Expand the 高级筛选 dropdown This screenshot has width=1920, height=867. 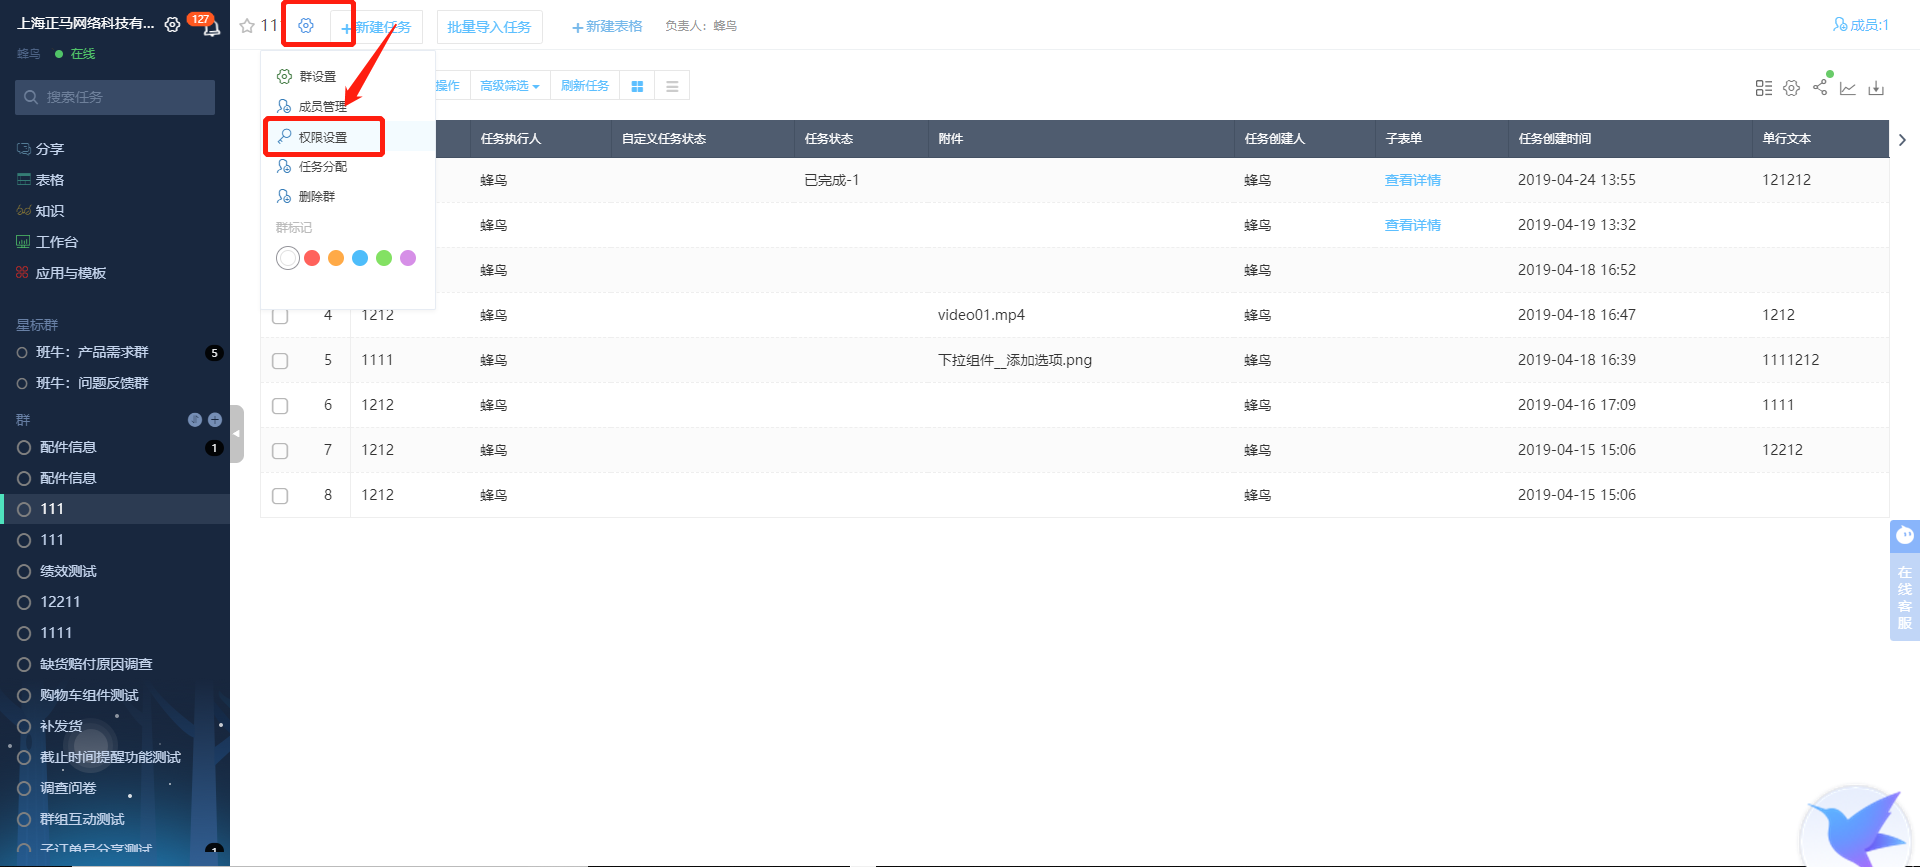coord(509,87)
